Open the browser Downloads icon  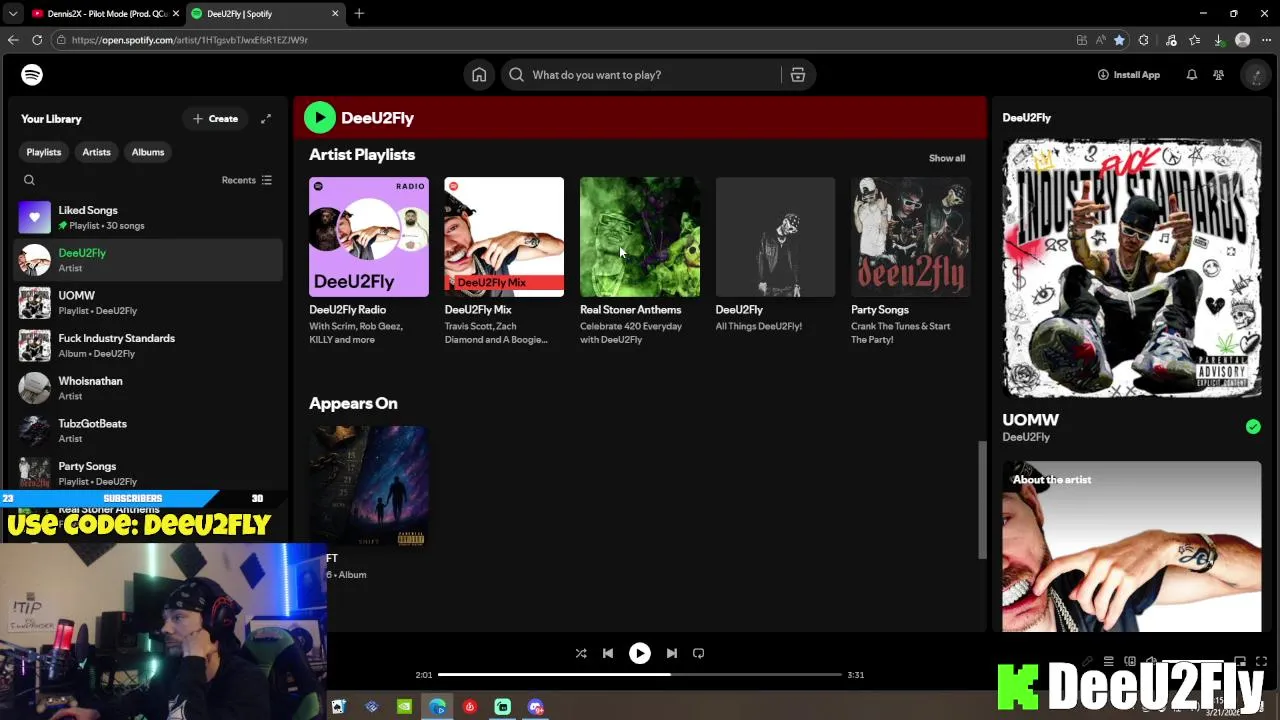pos(1219,40)
